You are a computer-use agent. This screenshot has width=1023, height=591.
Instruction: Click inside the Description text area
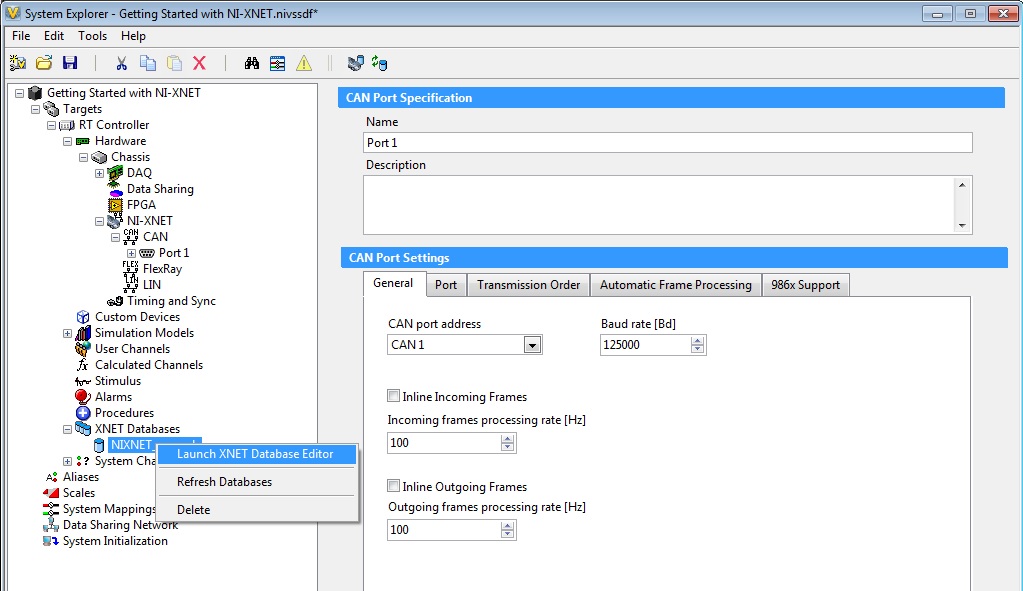coord(657,205)
